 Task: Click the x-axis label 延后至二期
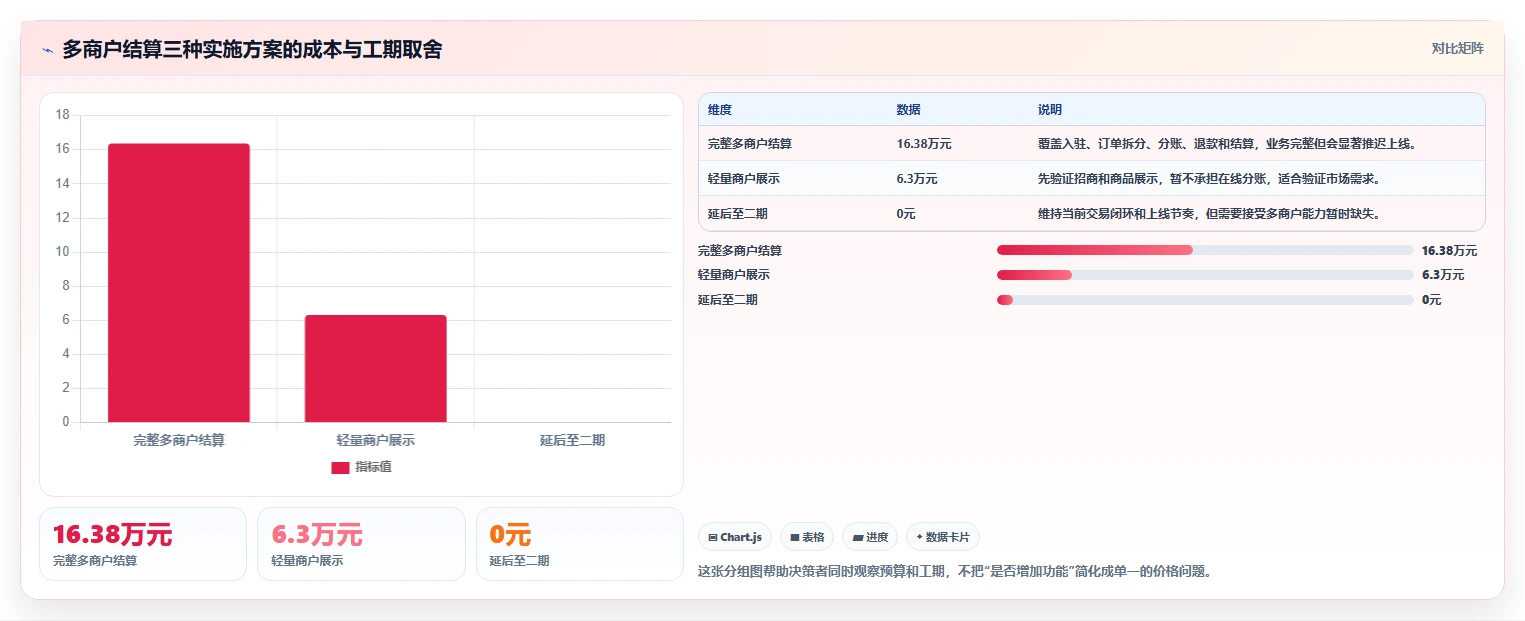pos(572,440)
